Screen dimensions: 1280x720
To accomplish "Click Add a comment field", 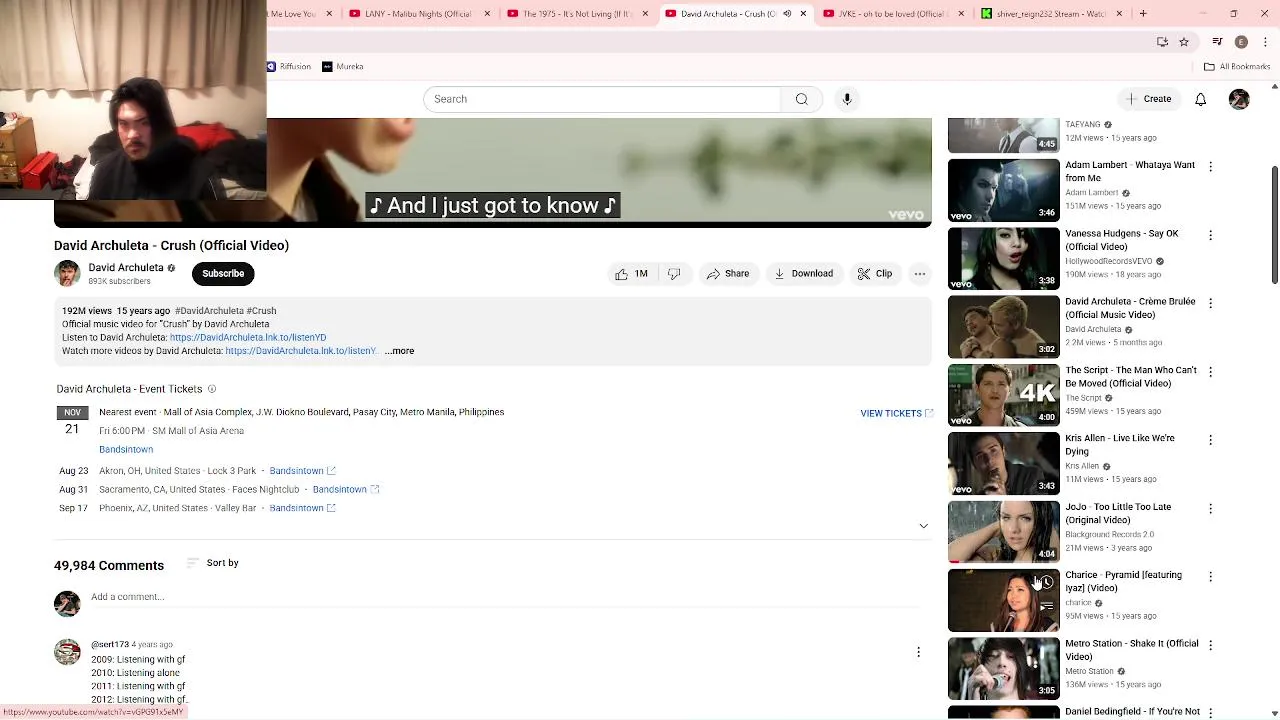I will (x=505, y=597).
